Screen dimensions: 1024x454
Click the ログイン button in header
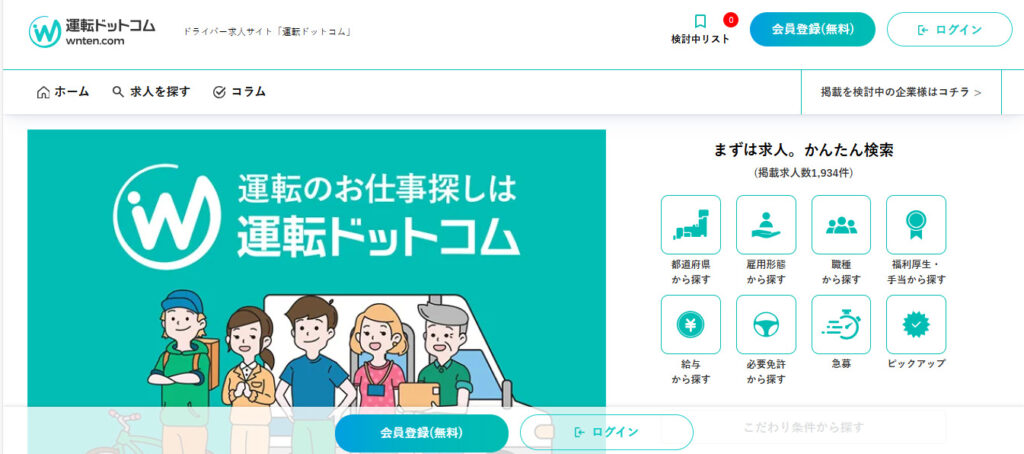pyautogui.click(x=950, y=29)
